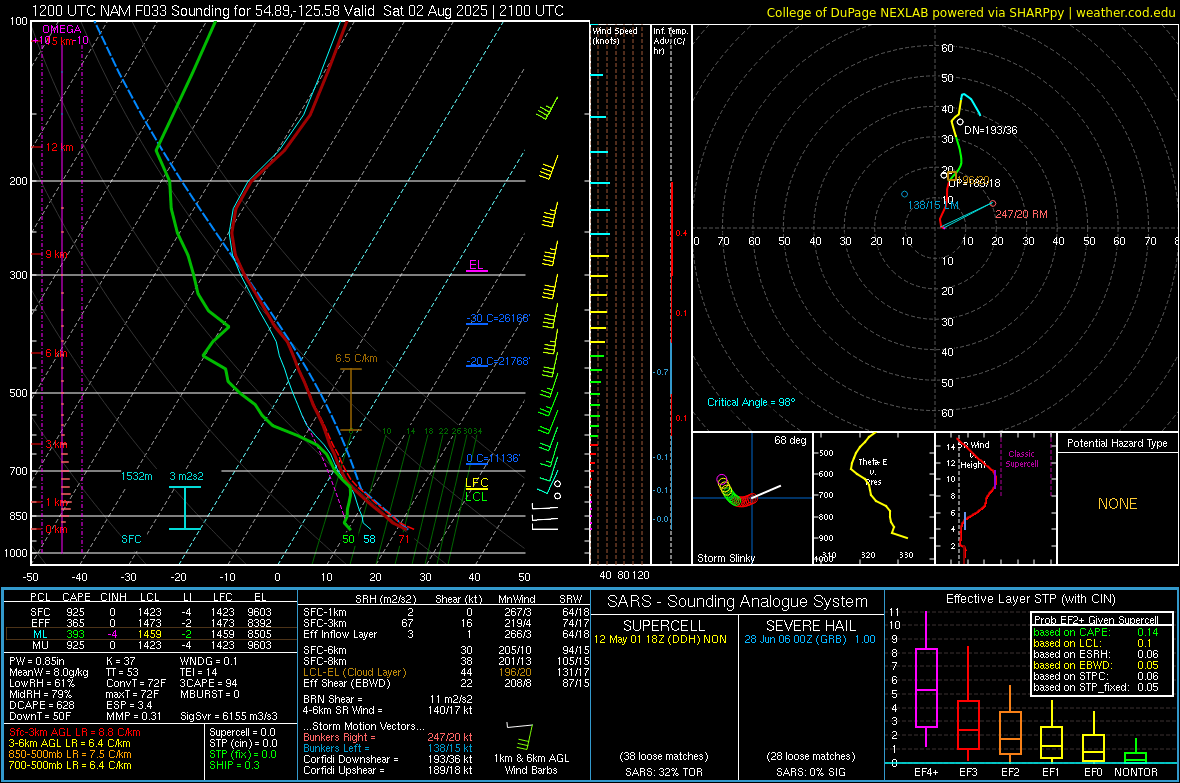This screenshot has height=783, width=1180.
Task: Click the sounding title with valid time
Action: (298, 11)
